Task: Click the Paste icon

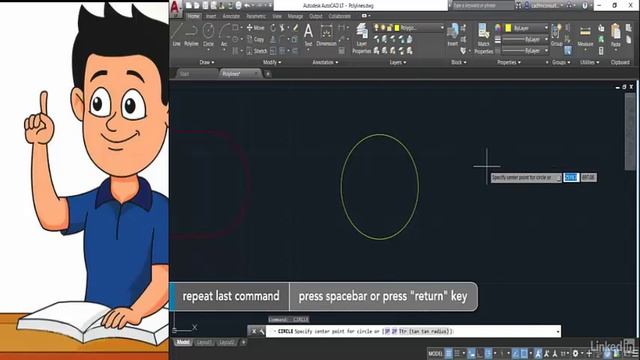Action: click(616, 35)
